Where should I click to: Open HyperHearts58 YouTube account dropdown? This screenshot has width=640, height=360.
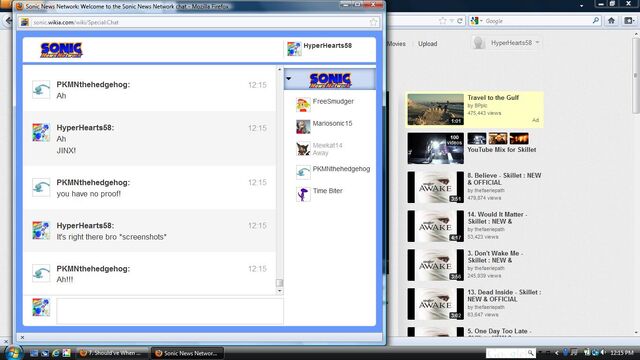[537, 42]
